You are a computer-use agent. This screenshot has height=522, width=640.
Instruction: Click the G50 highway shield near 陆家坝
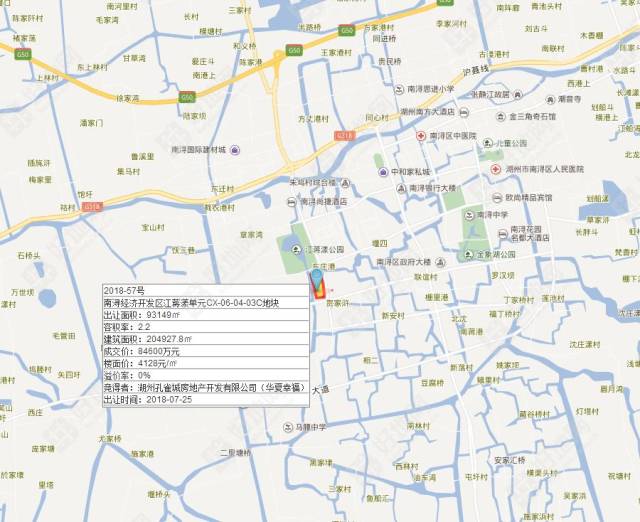click(x=187, y=98)
